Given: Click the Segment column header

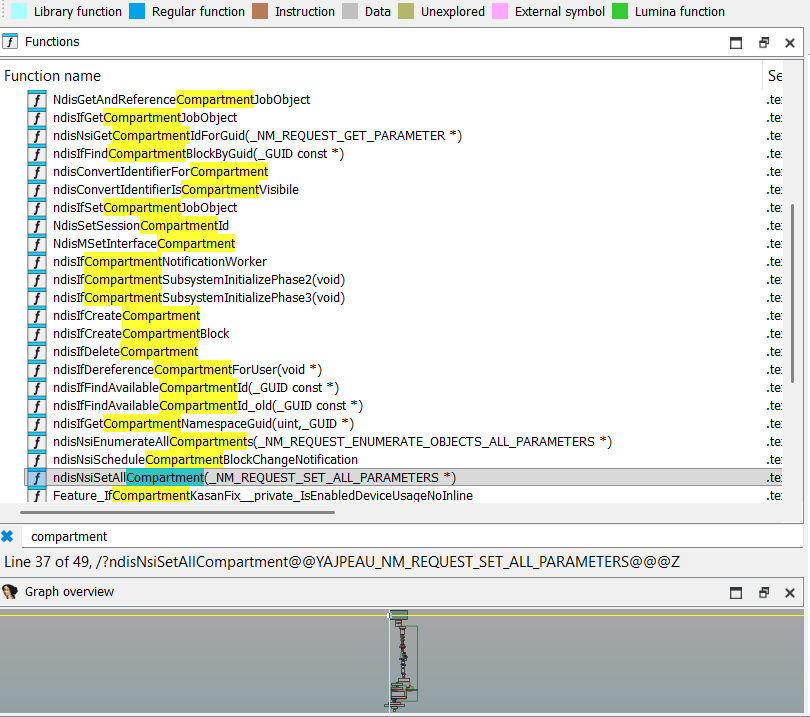Looking at the screenshot, I should point(775,76).
